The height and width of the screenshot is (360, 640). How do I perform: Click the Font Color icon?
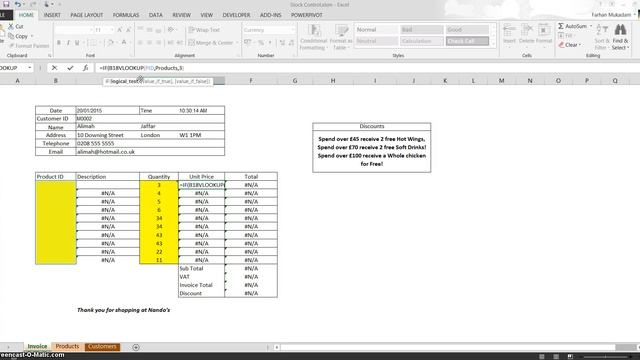(x=124, y=42)
